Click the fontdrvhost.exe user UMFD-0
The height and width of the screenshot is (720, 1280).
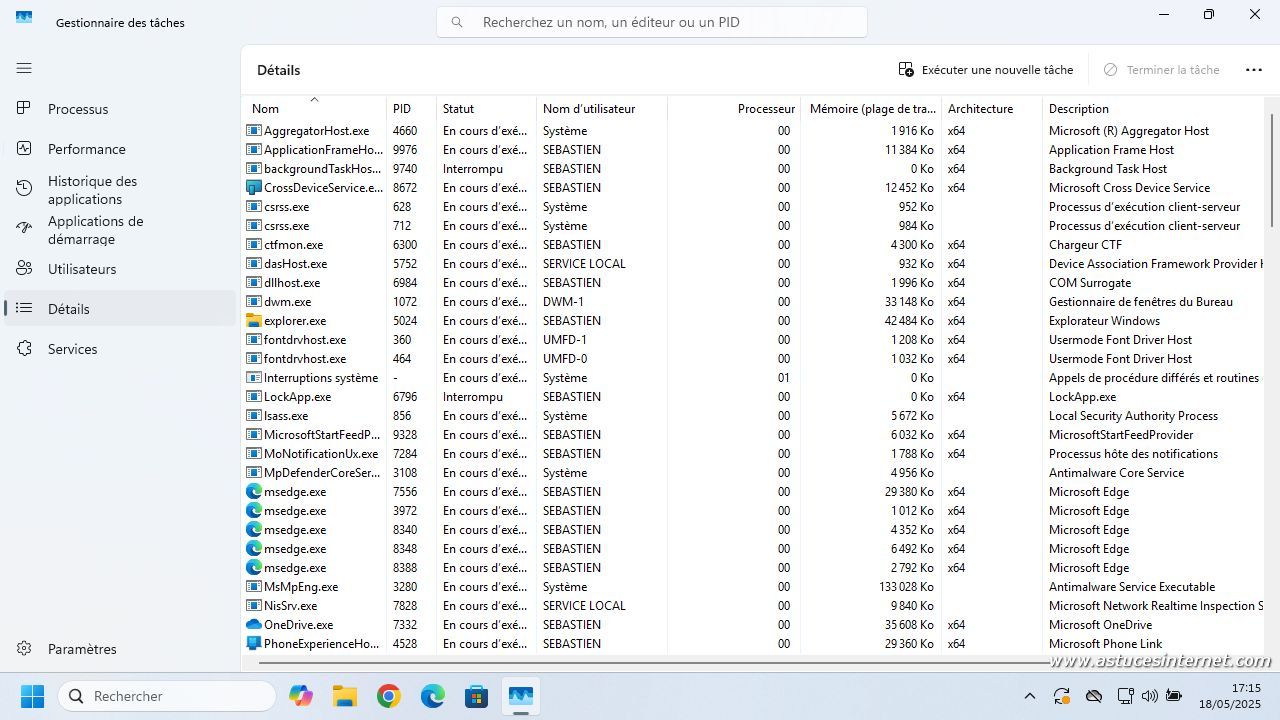565,359
